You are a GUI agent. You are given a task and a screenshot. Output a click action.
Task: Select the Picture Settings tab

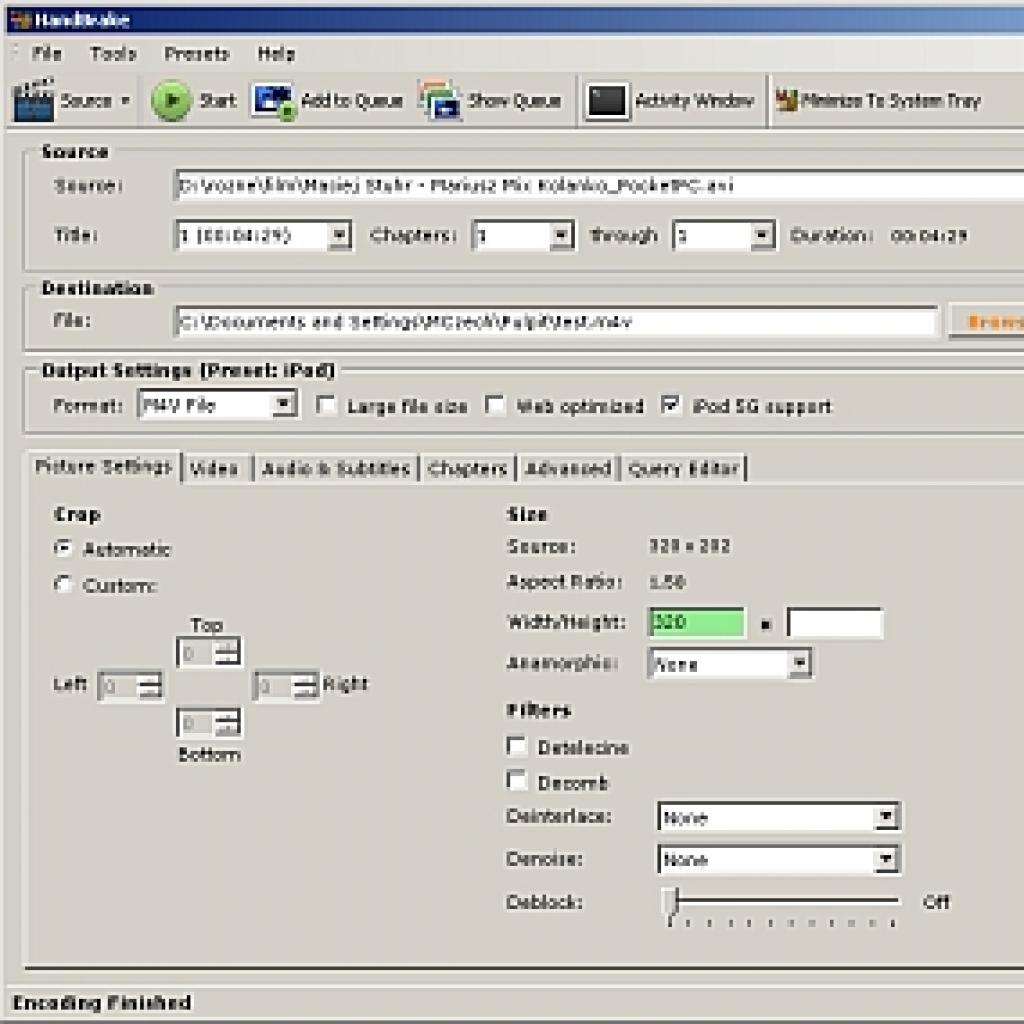(103, 467)
